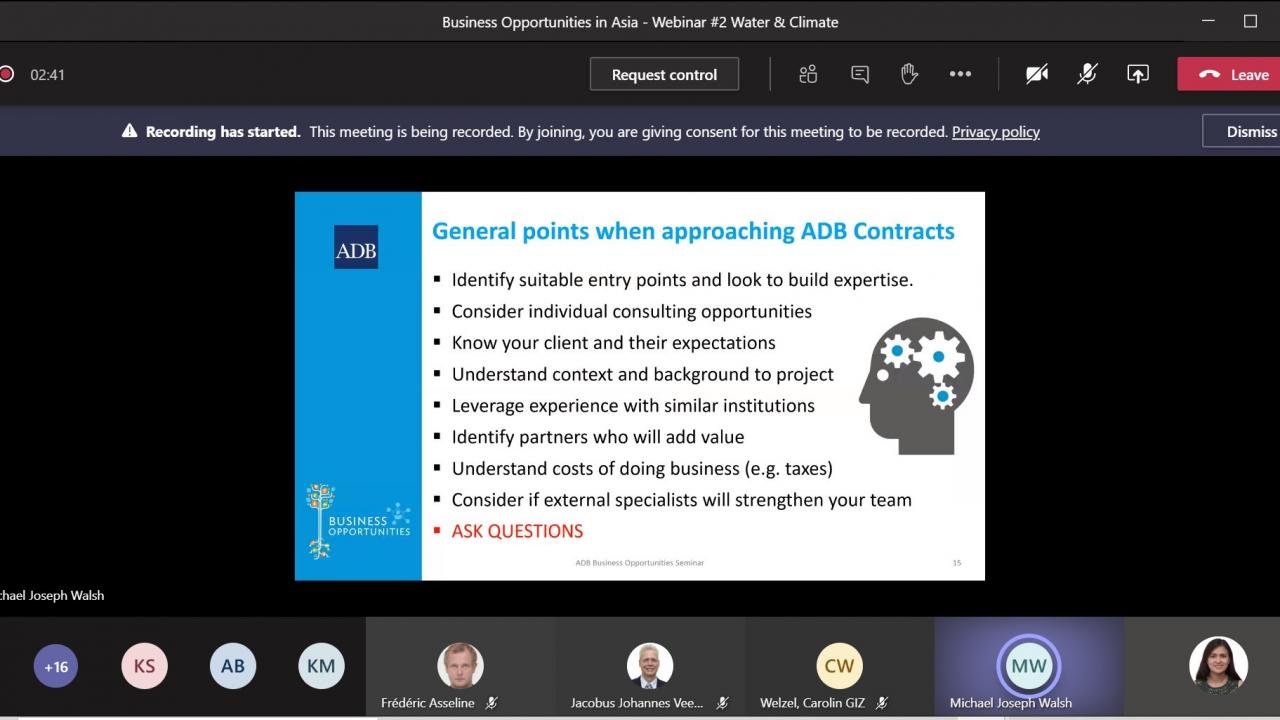Click the head with gears graphic
This screenshot has height=720, width=1280.
916,386
